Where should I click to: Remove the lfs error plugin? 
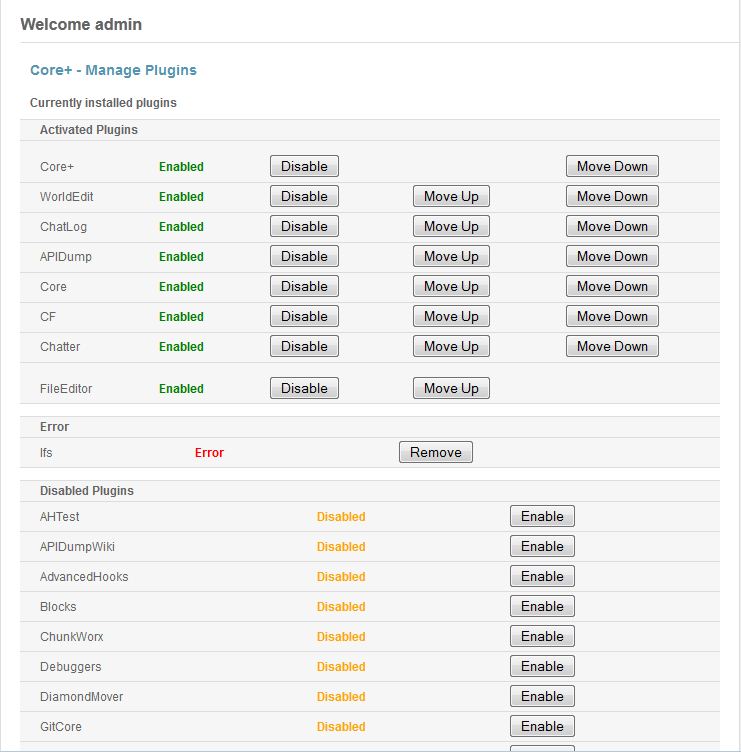point(435,452)
